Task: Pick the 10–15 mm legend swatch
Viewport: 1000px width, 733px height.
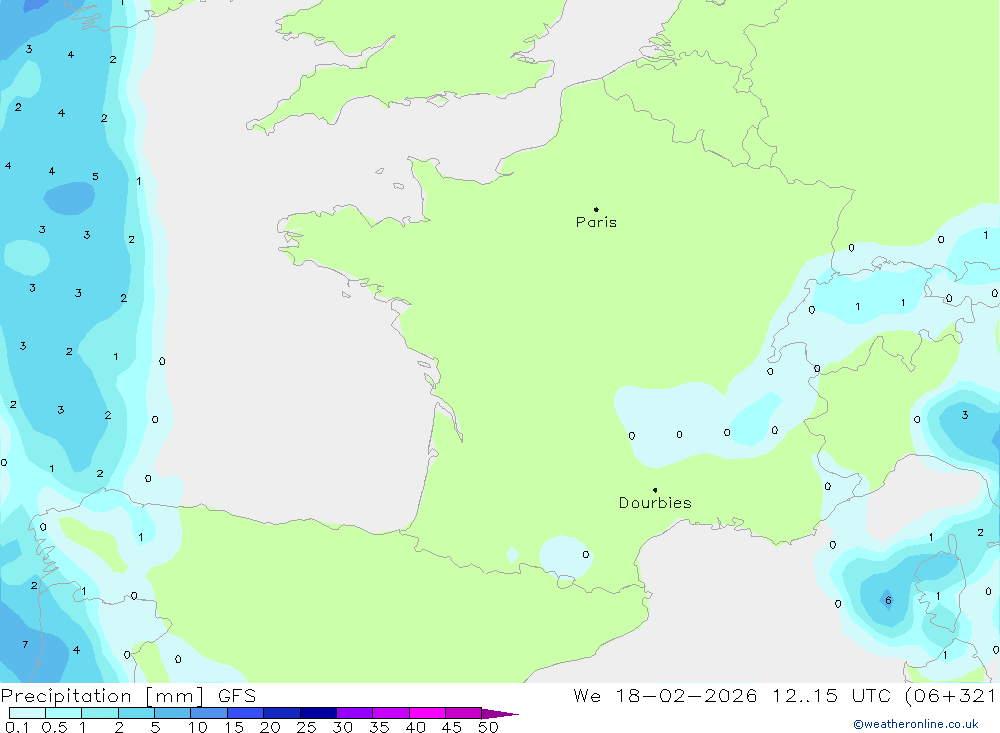Action: point(209,713)
